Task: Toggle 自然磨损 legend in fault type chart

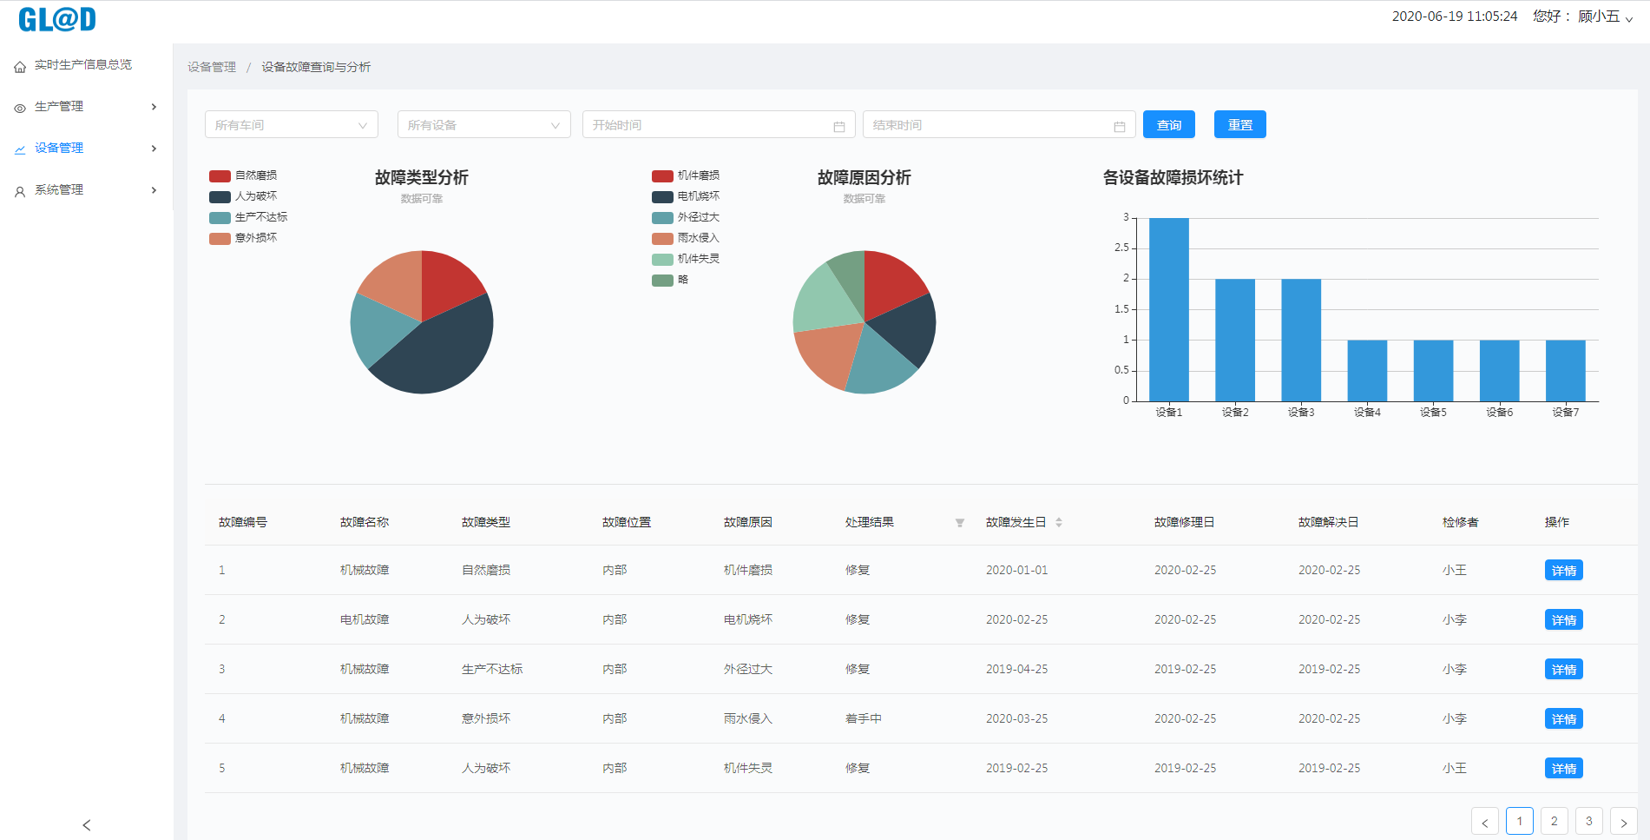Action: coord(243,176)
